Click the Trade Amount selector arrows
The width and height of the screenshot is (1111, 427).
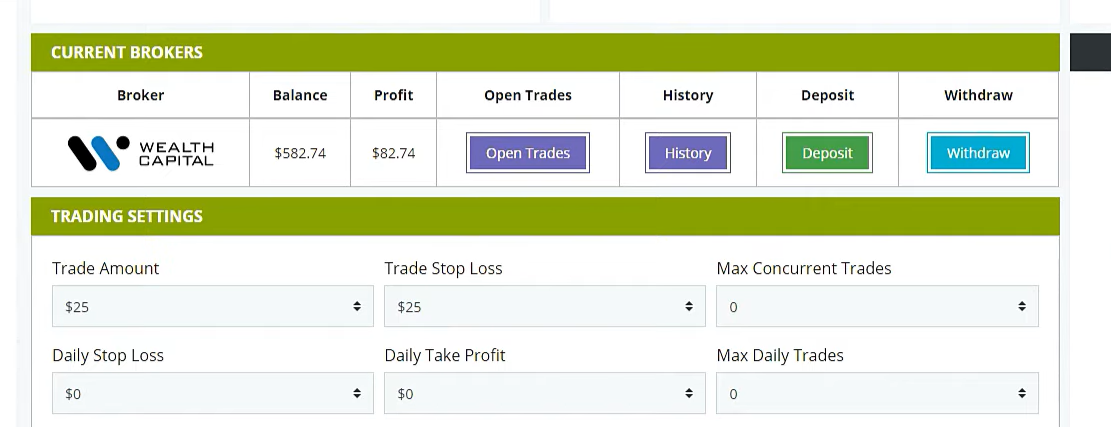coord(357,307)
